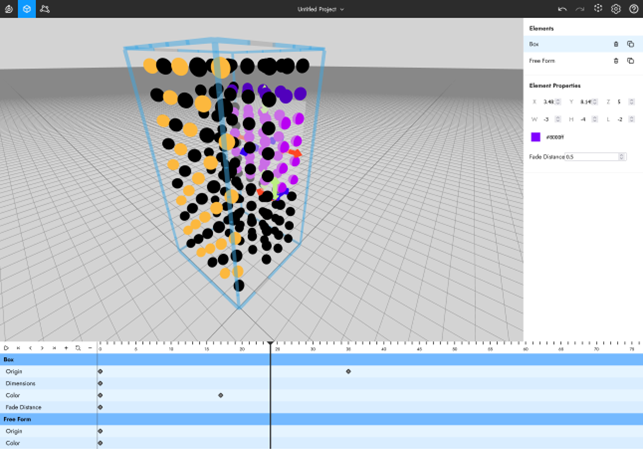Open settings gear icon
Image resolution: width=643 pixels, height=449 pixels.
pos(616,9)
